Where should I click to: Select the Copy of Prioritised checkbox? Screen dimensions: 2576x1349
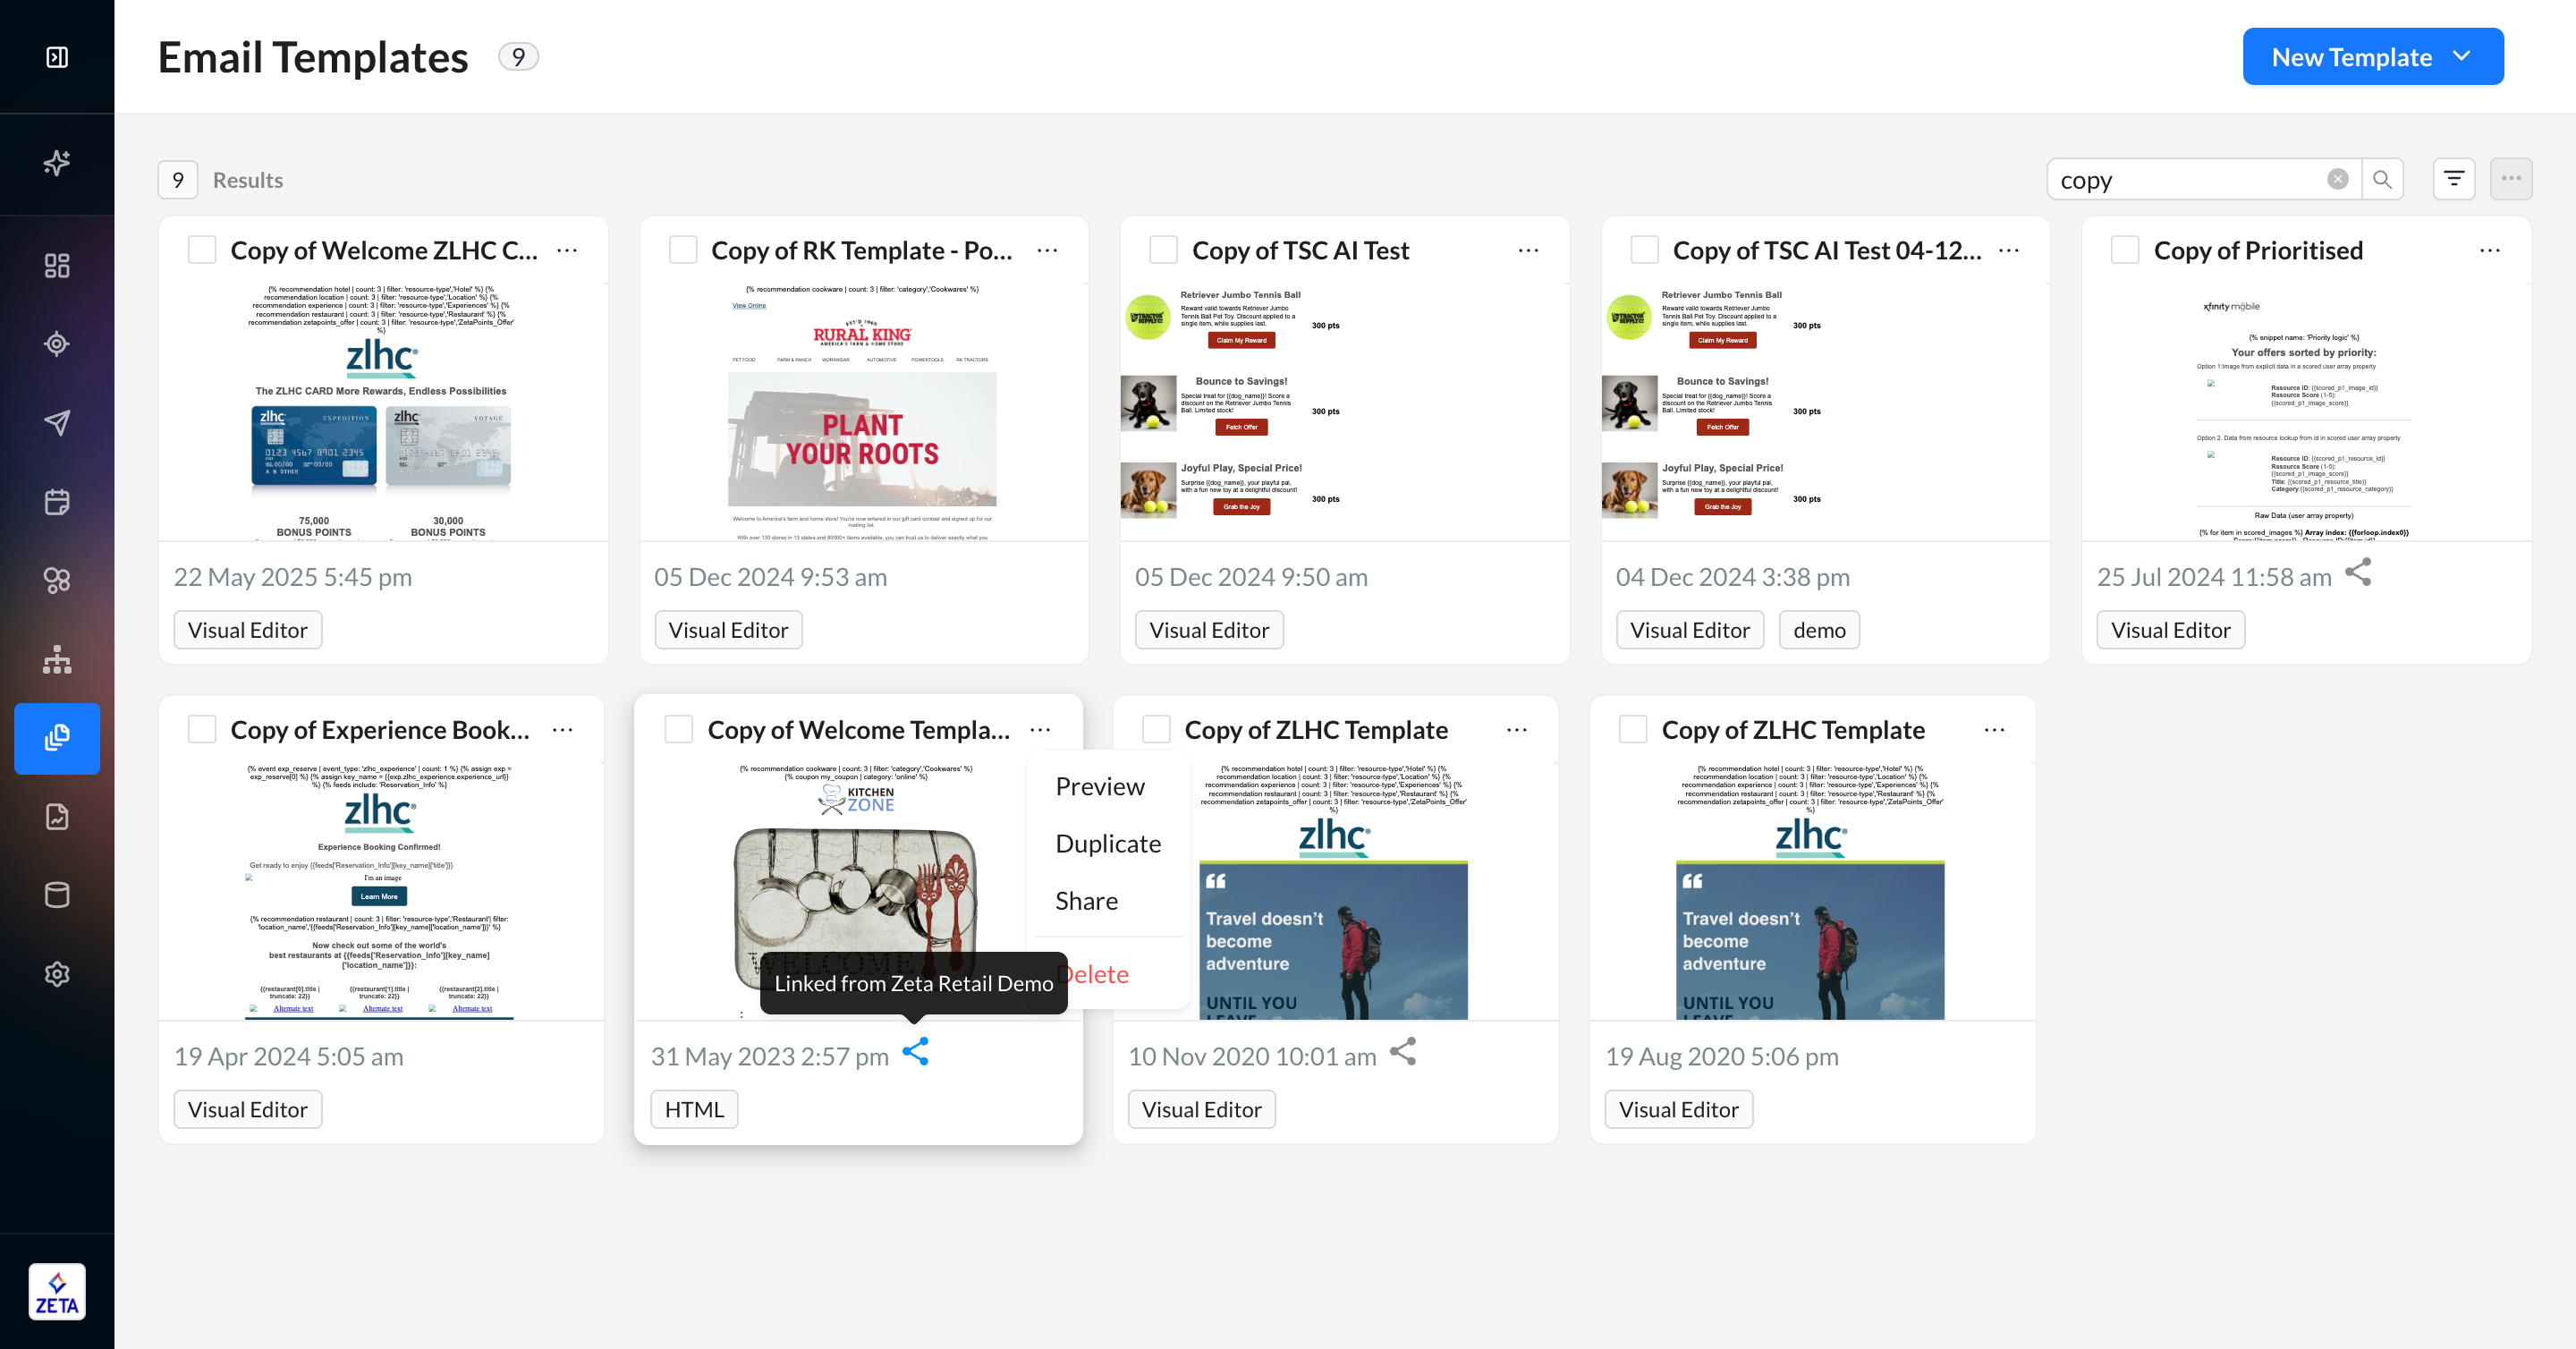click(2124, 250)
